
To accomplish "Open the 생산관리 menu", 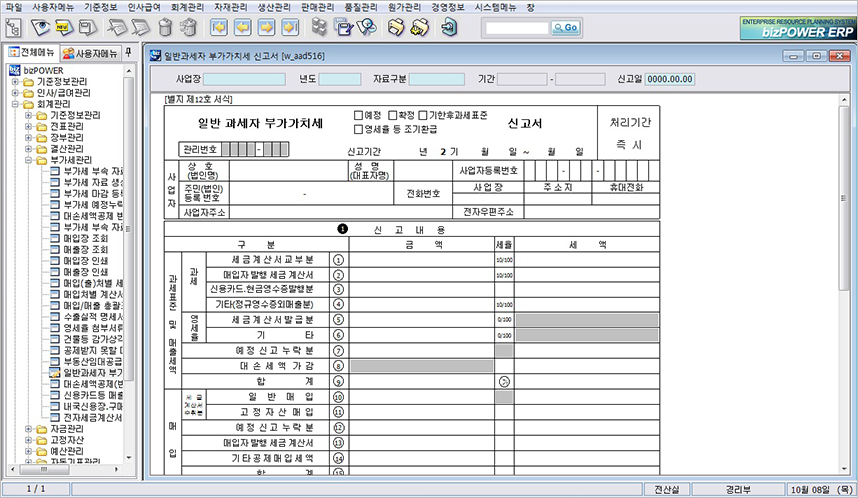I will [274, 7].
